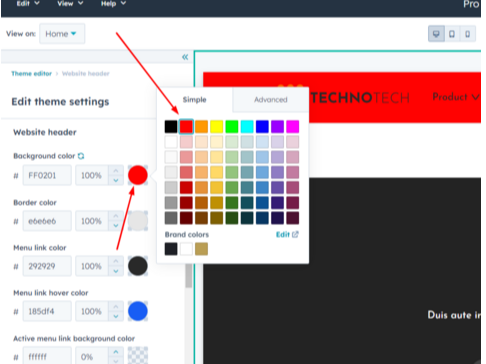The height and width of the screenshot is (364, 486).
Task: Decrease Menu link color opacity stepper
Action: (x=116, y=271)
